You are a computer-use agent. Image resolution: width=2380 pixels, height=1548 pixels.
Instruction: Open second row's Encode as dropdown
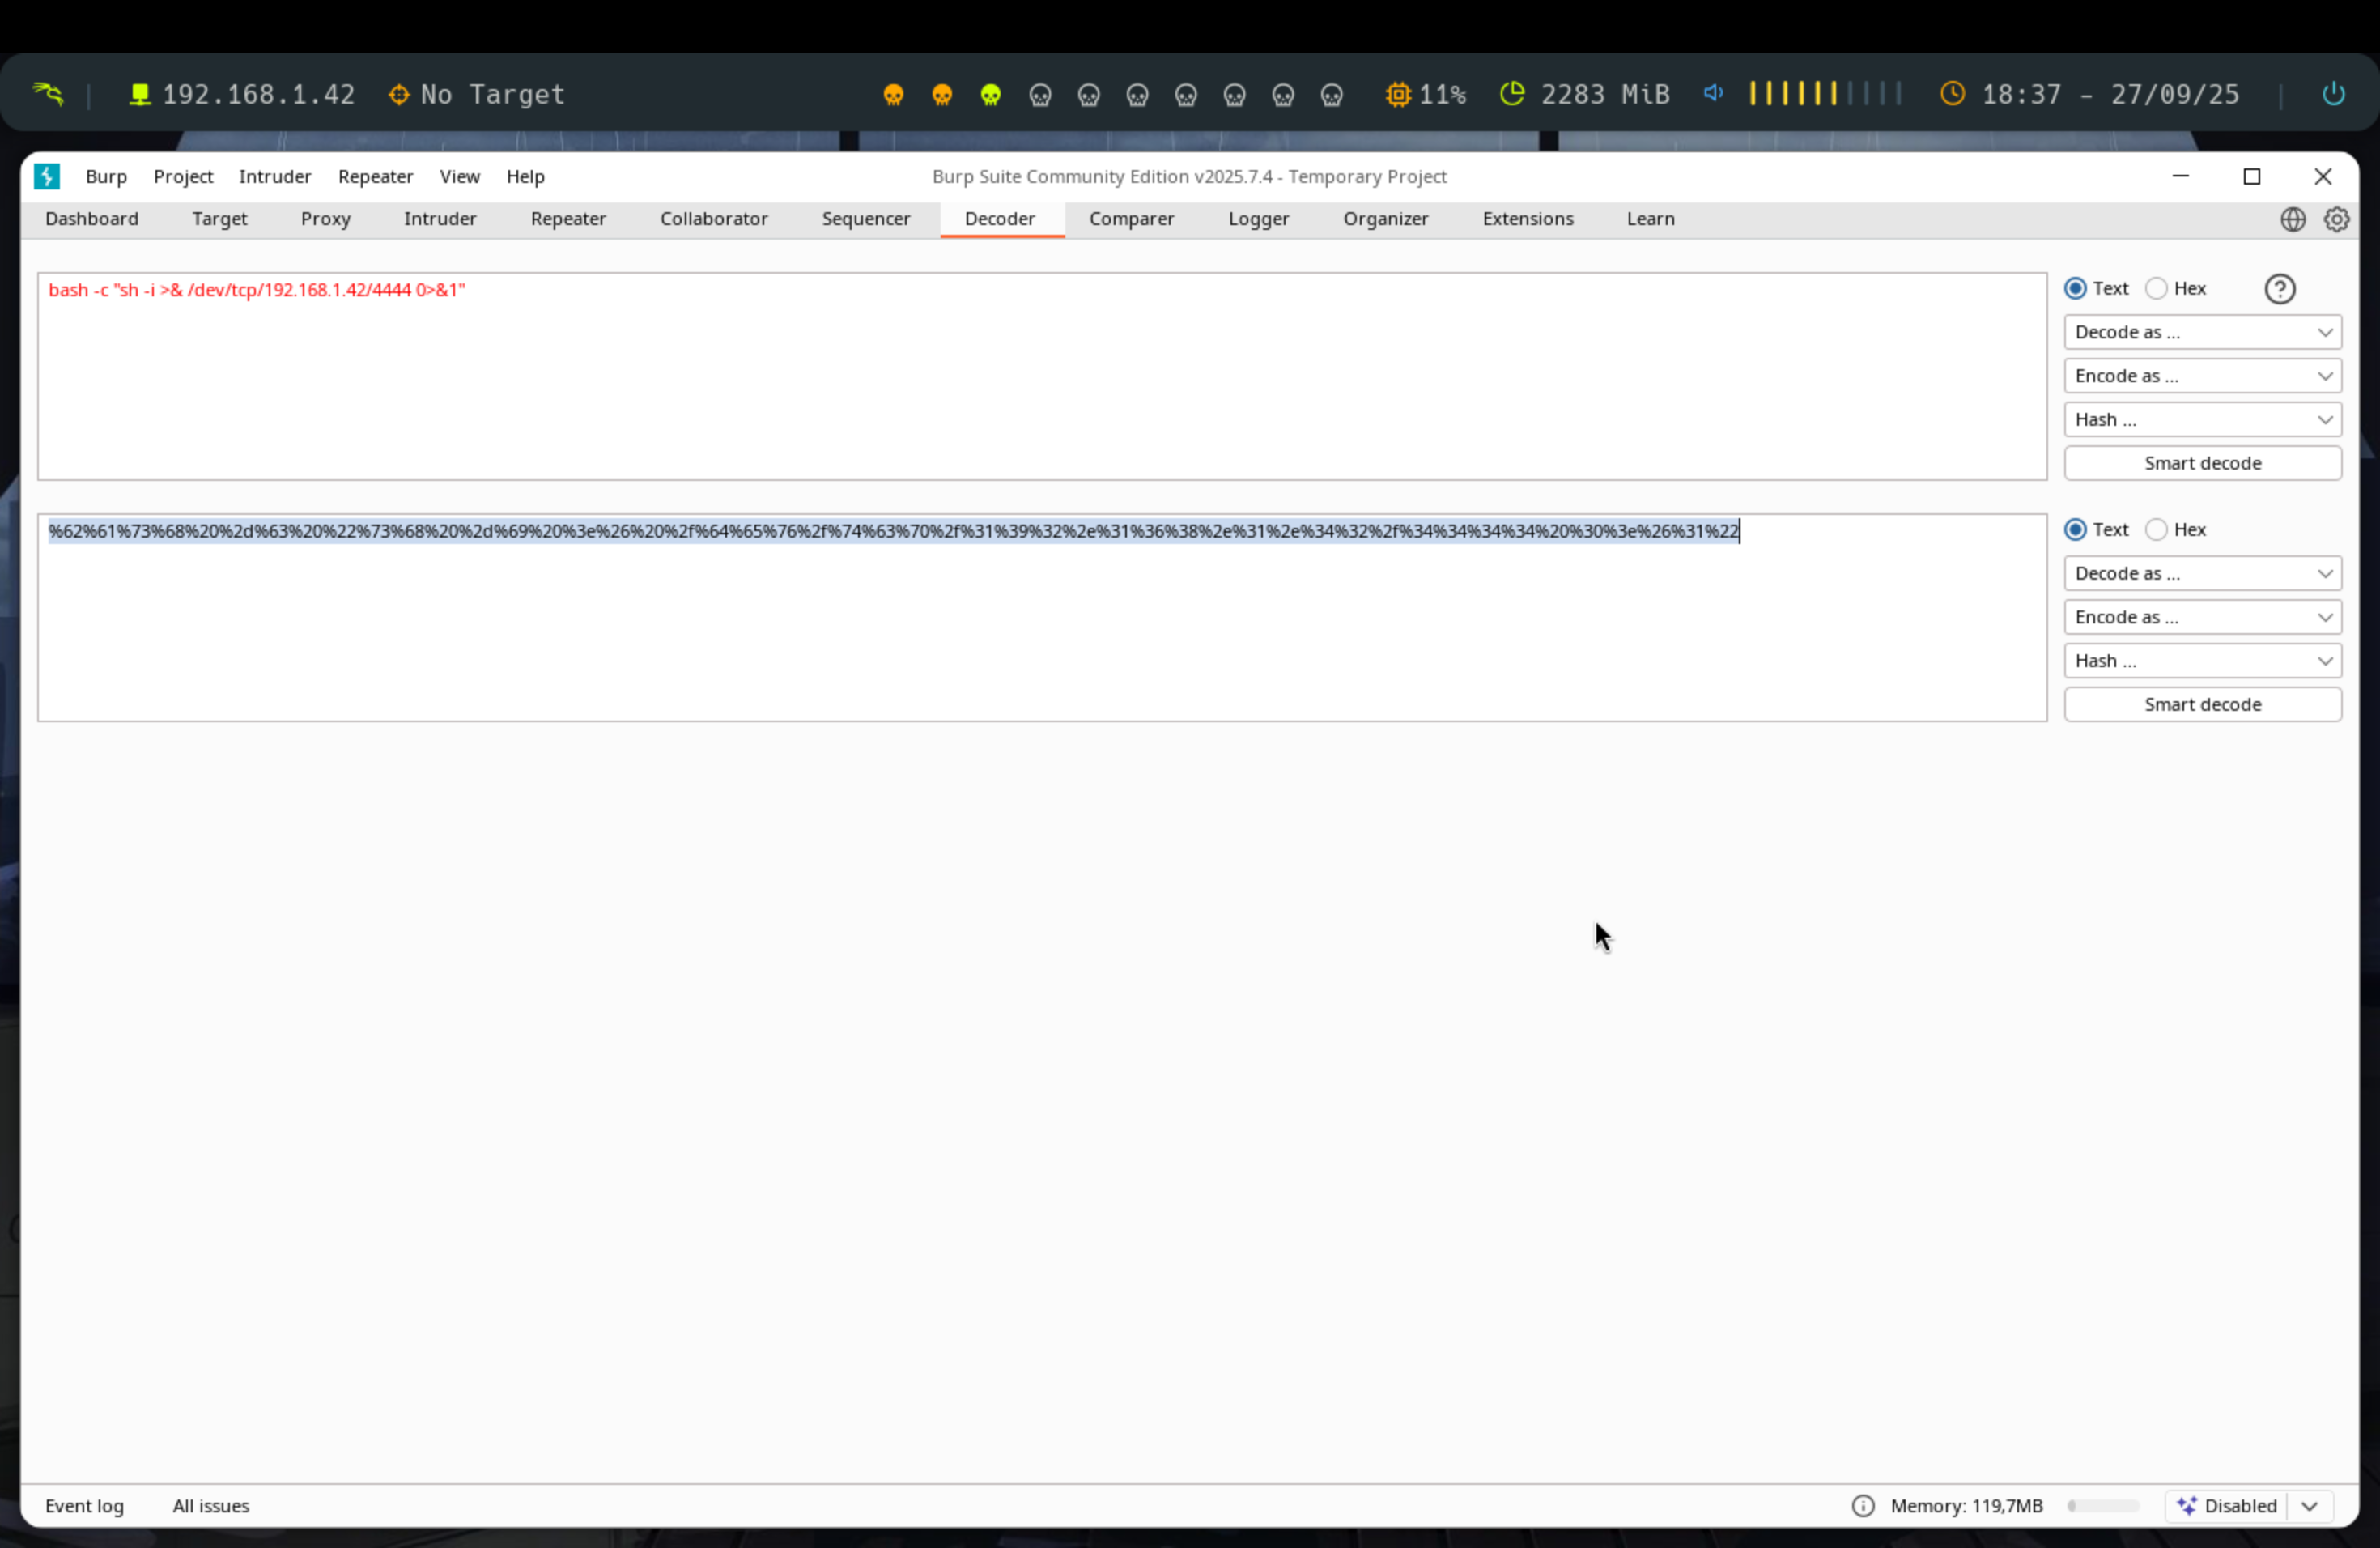click(2202, 617)
